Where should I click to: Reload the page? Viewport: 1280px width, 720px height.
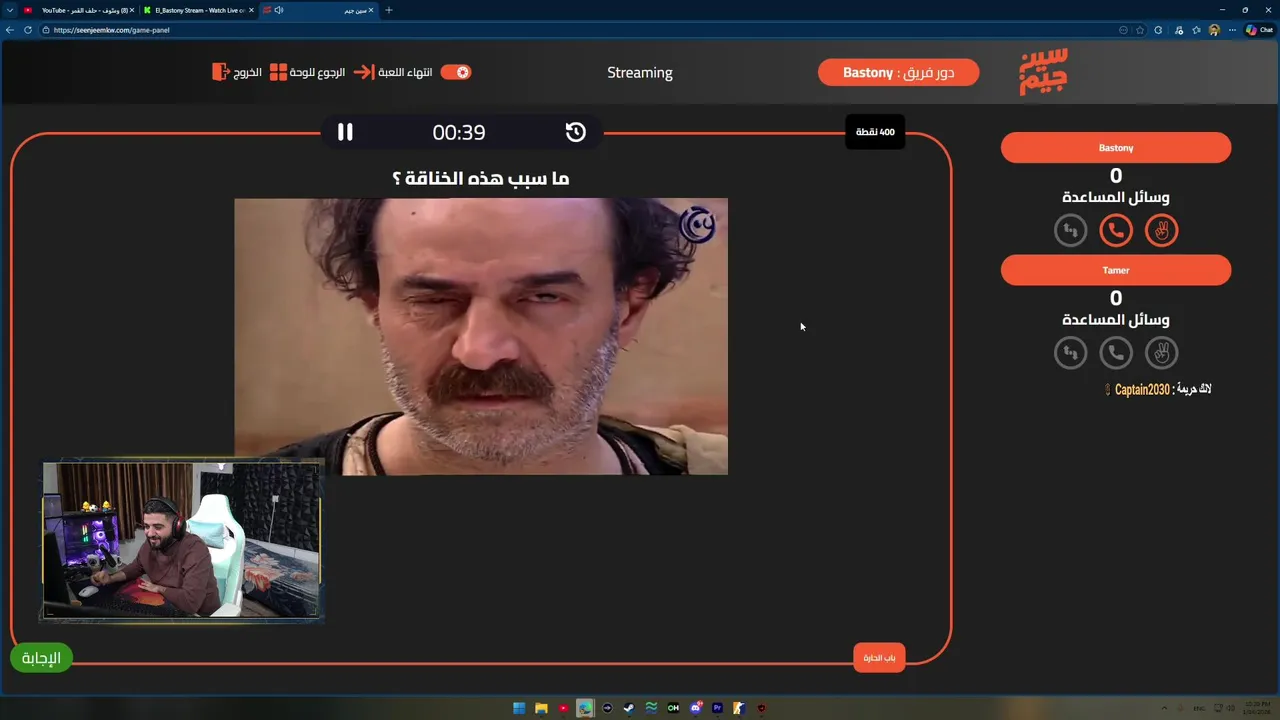(x=28, y=30)
